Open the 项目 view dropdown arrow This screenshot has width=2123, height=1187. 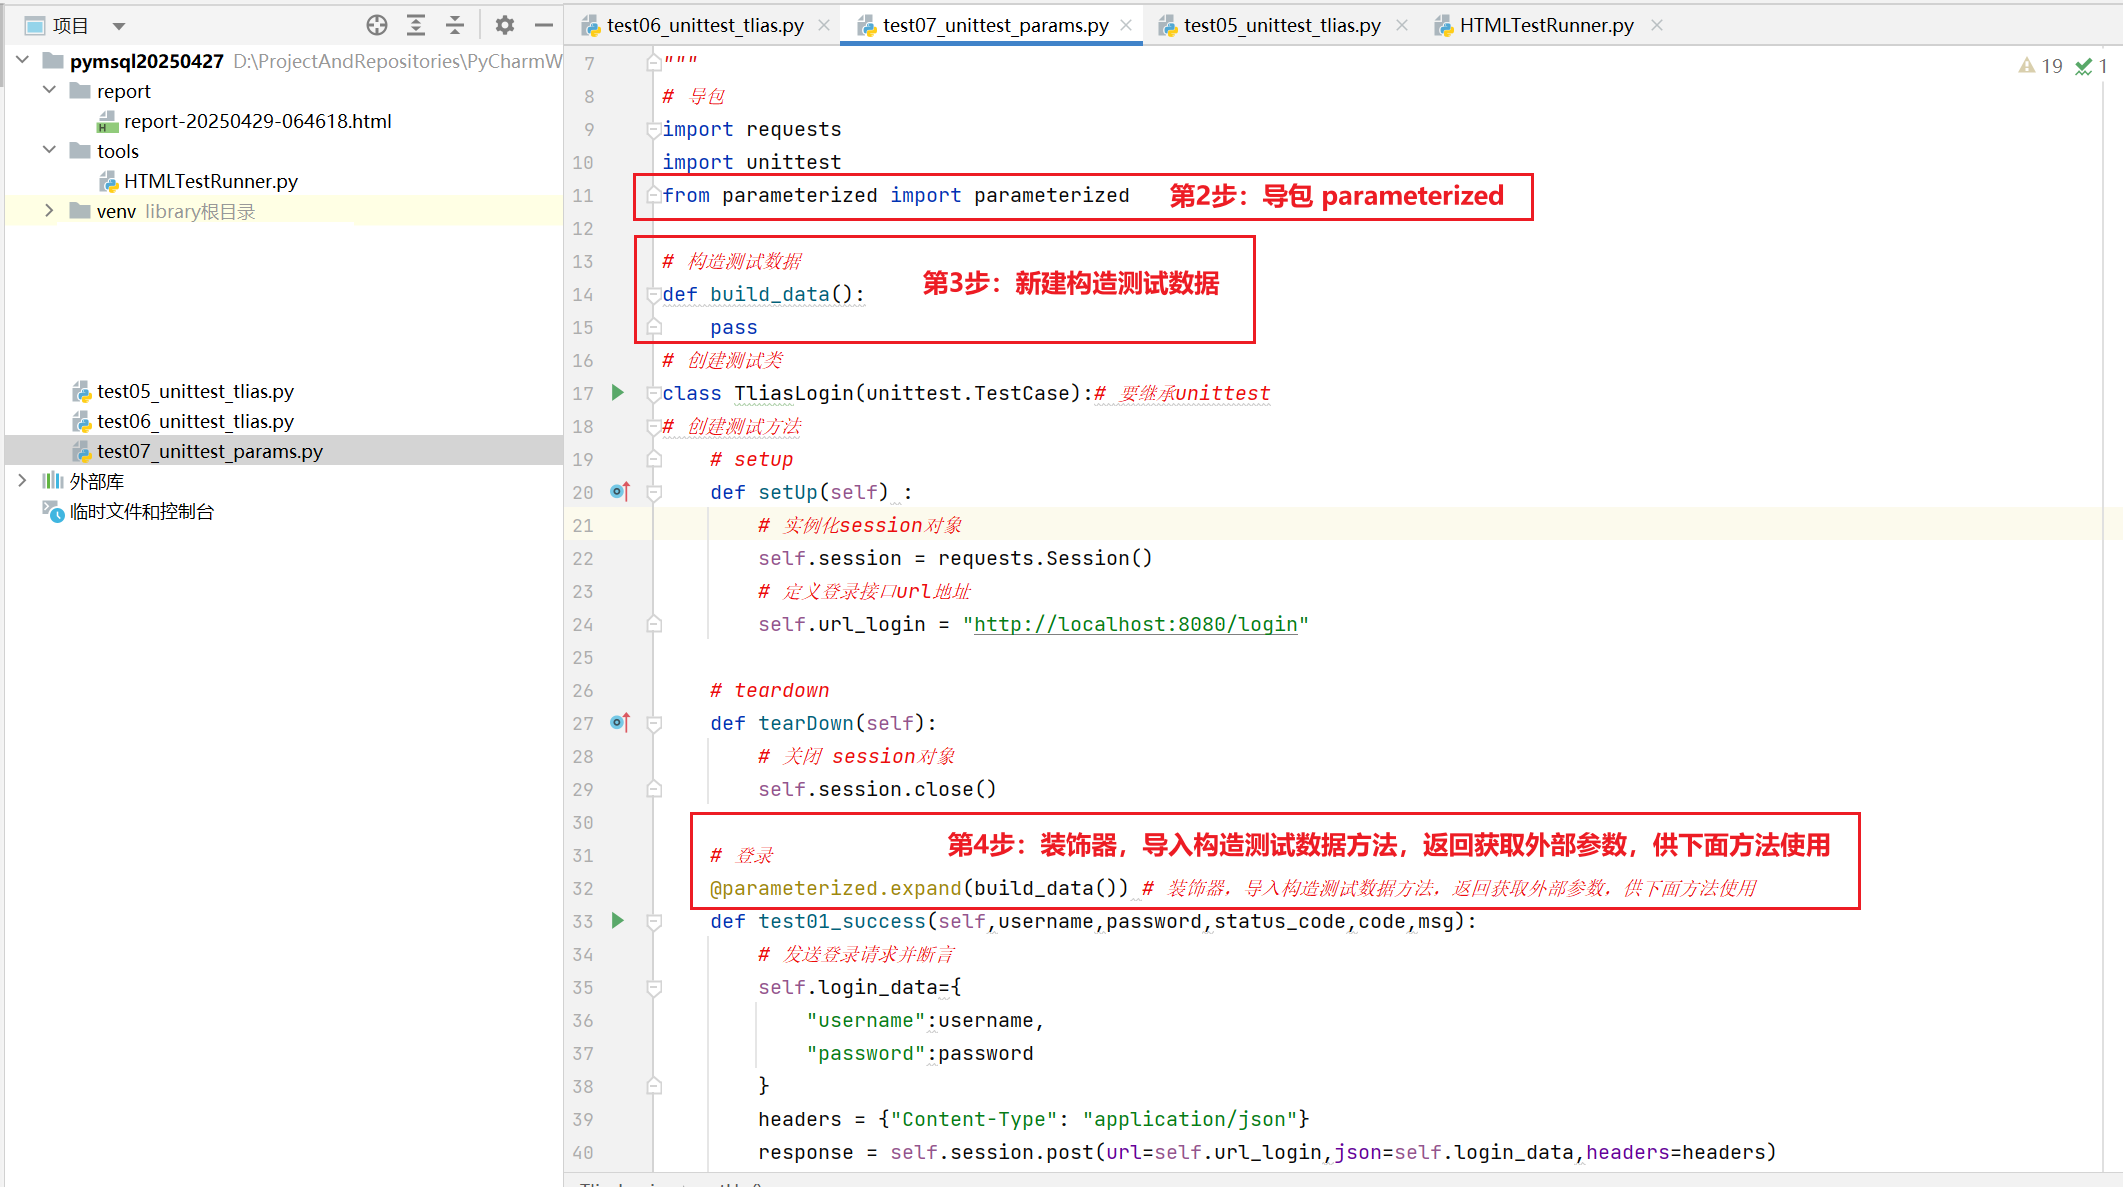point(119,26)
